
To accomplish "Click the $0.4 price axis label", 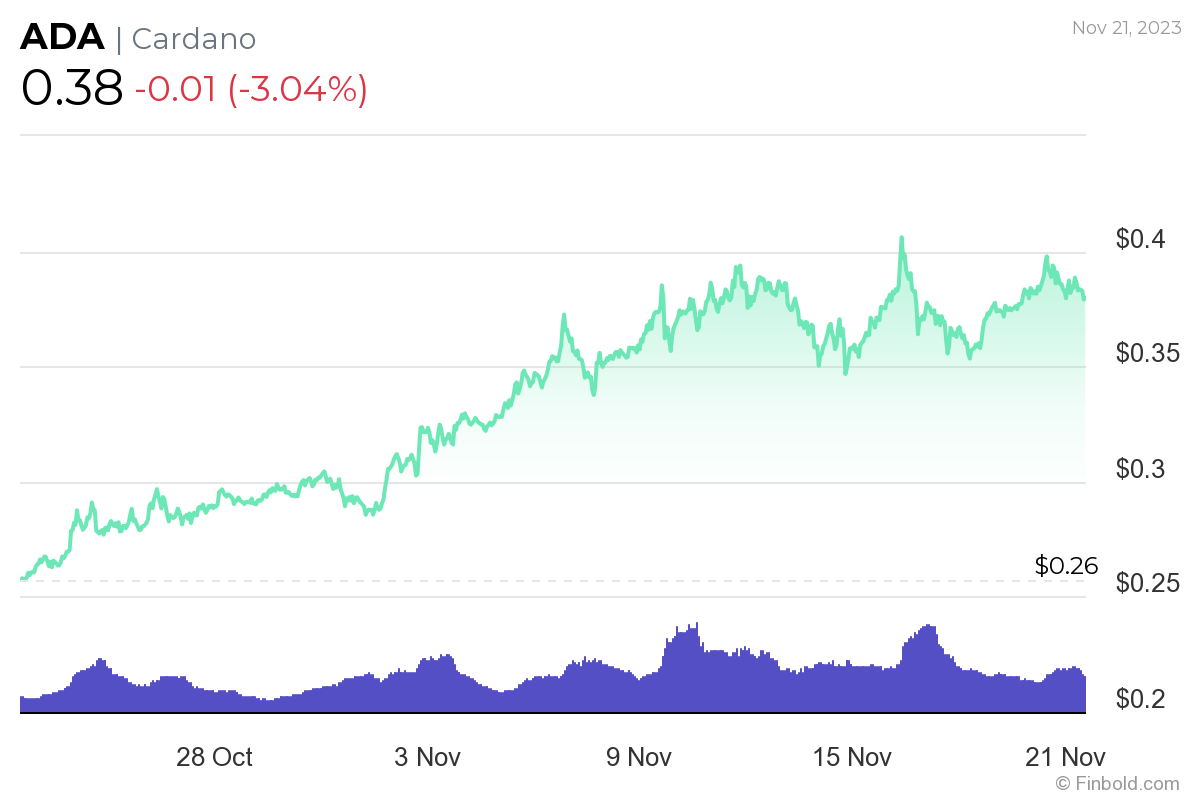I will 1141,240.
